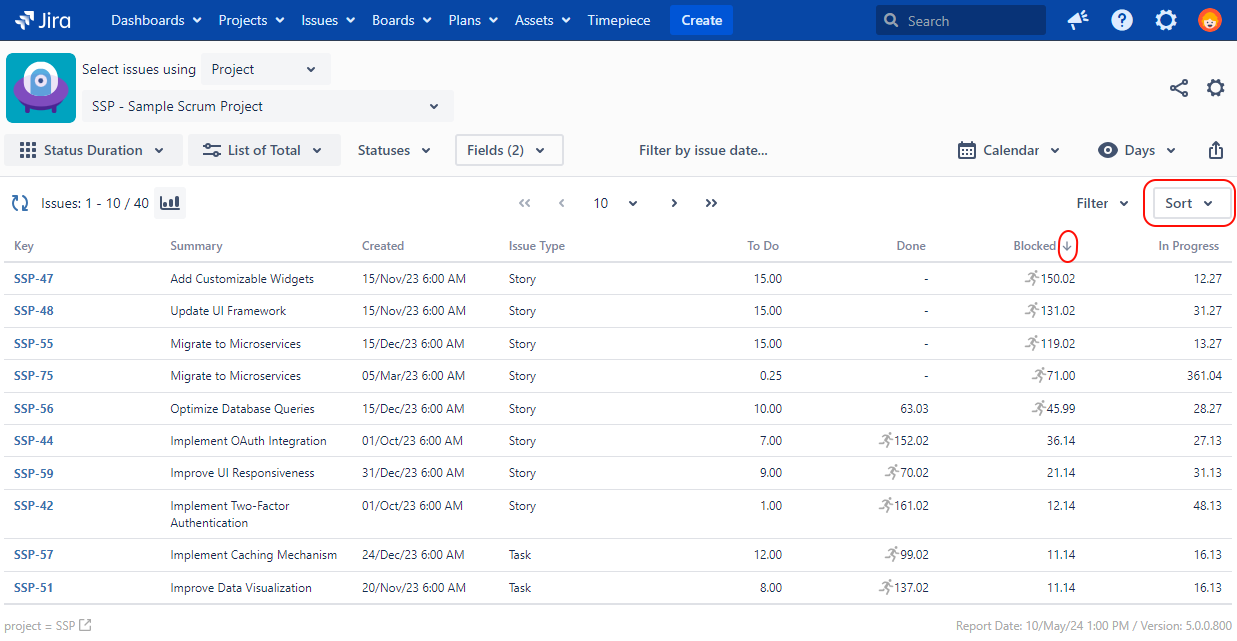Click the user profile avatar
The image size is (1237, 641).
1210,20
